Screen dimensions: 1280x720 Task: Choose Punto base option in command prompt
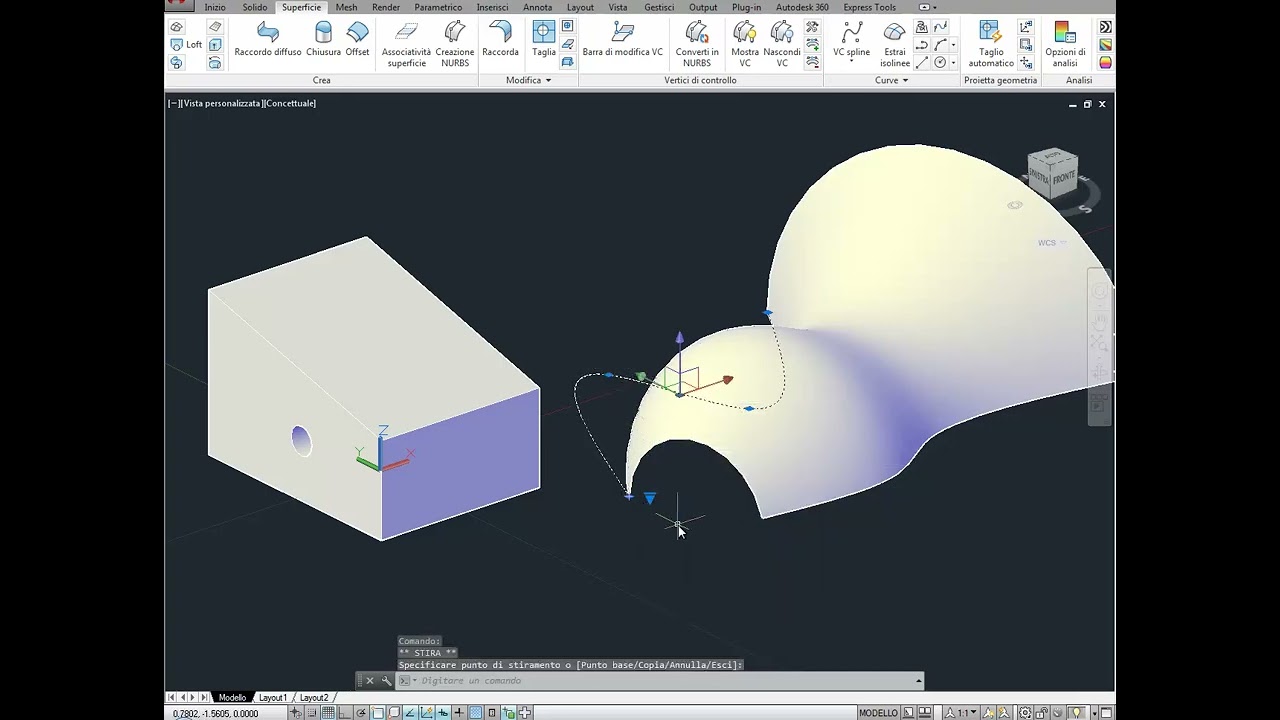[x=606, y=665]
